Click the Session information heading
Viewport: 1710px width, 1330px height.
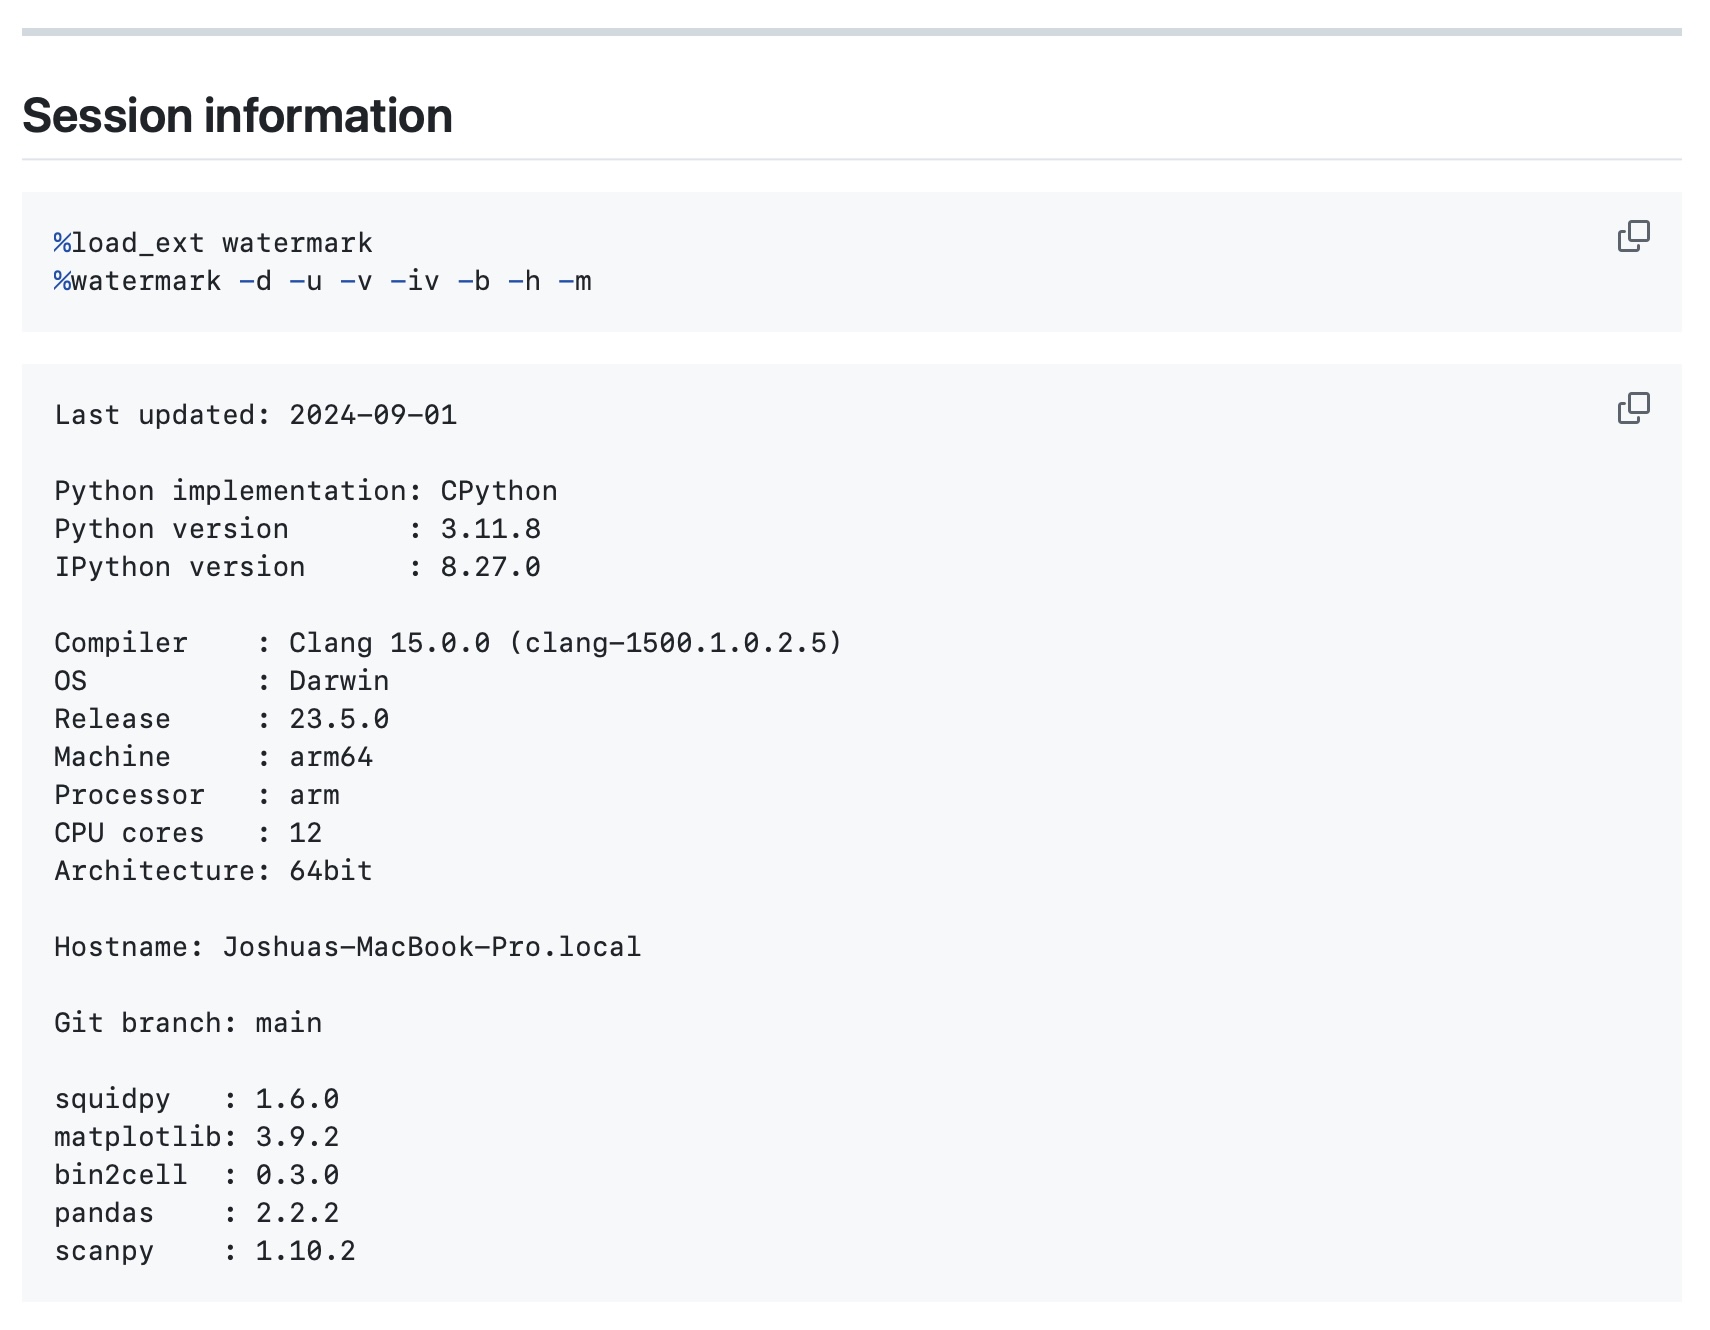click(x=237, y=116)
